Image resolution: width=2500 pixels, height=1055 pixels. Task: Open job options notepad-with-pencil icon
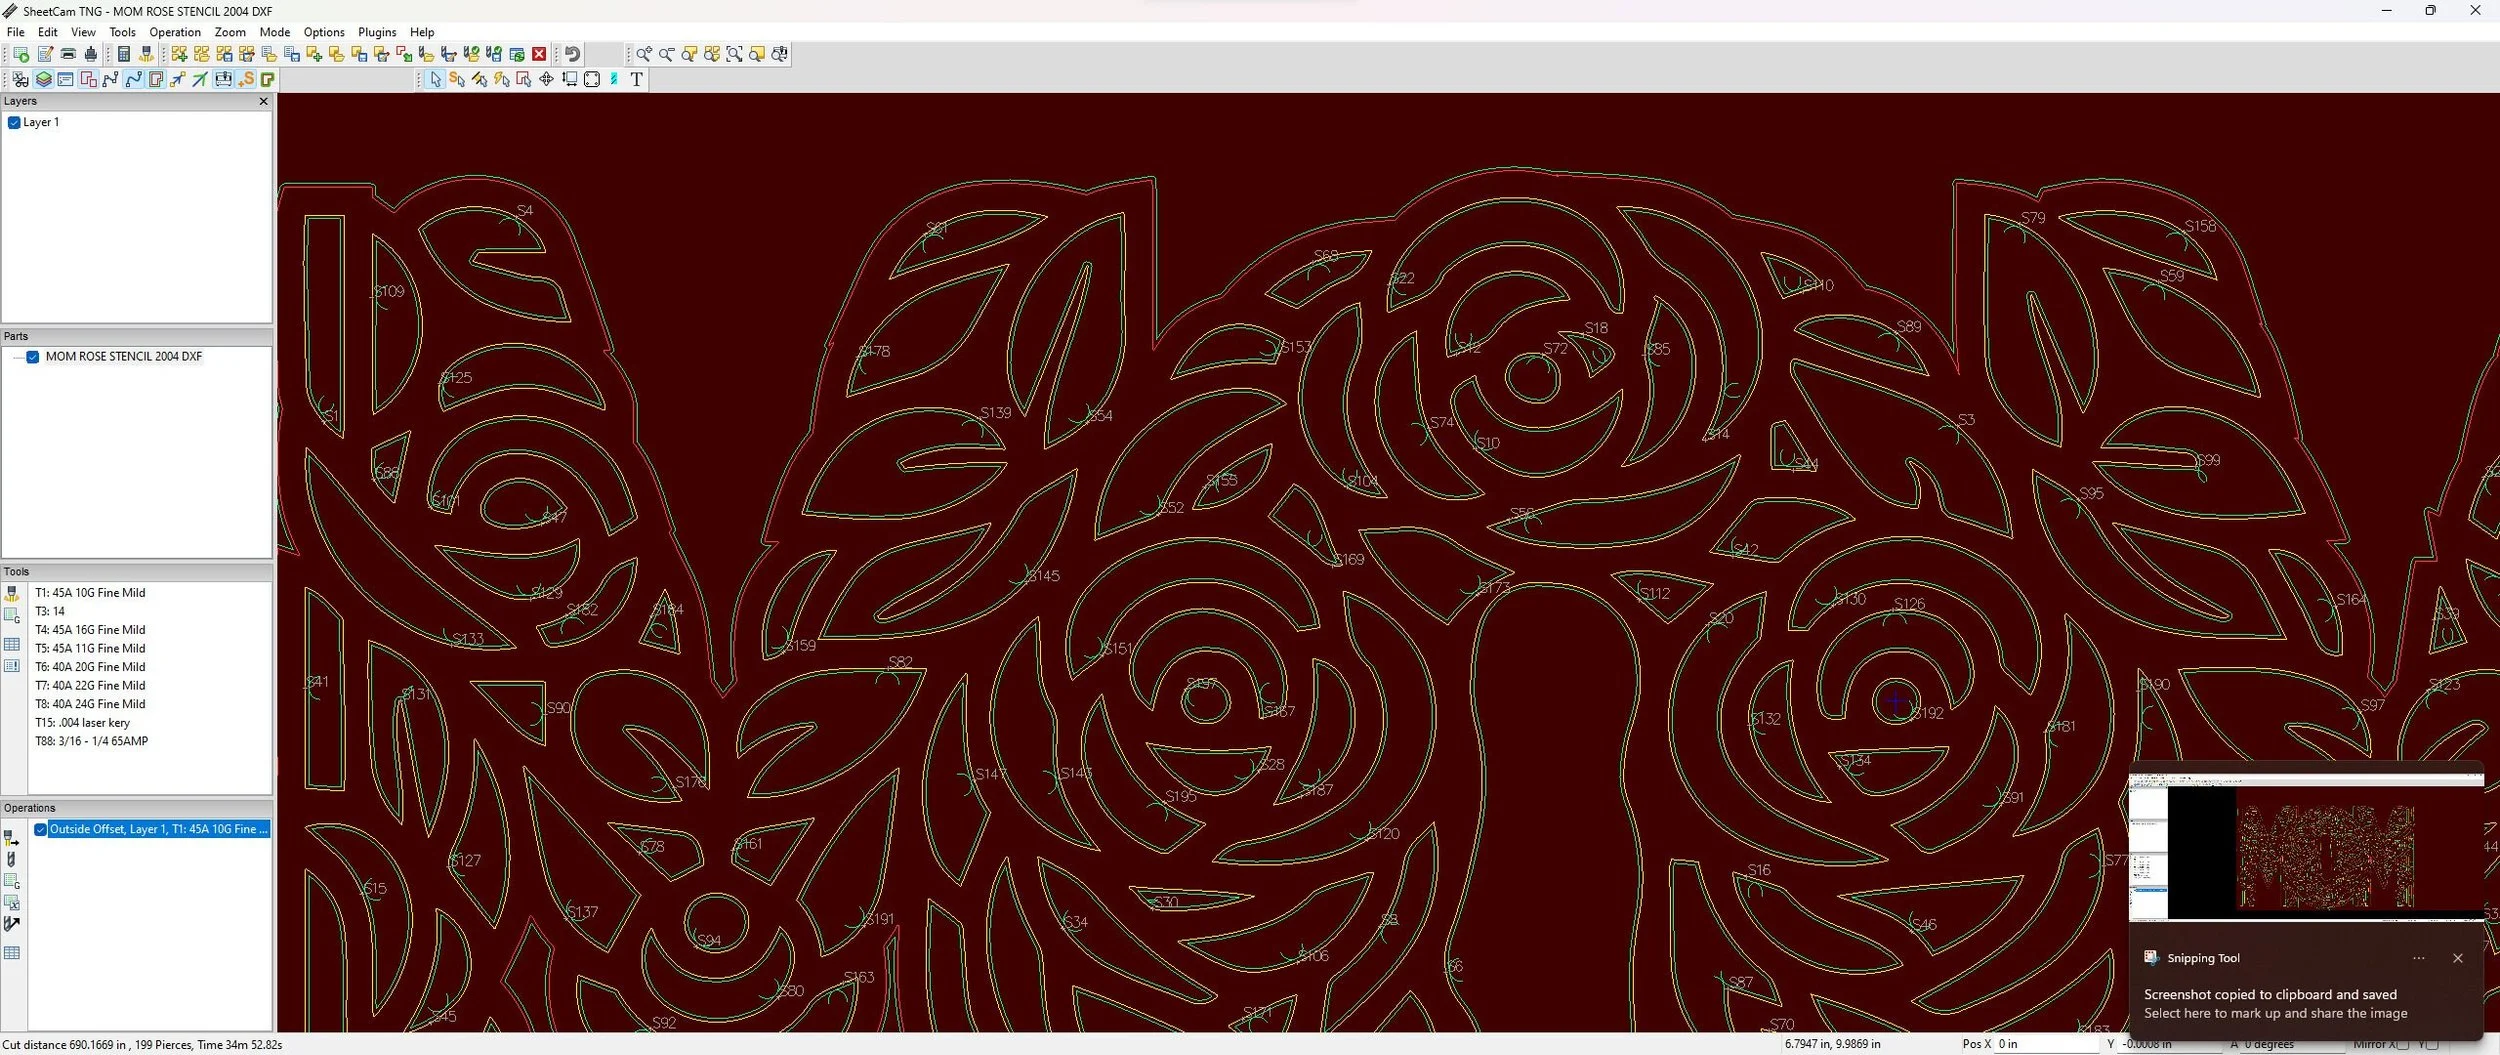(x=45, y=54)
